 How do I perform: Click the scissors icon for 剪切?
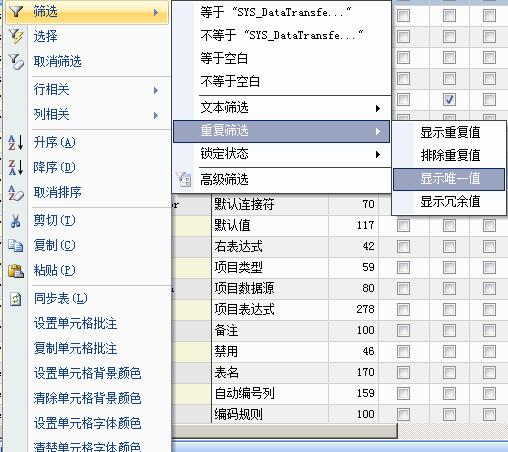[15, 221]
